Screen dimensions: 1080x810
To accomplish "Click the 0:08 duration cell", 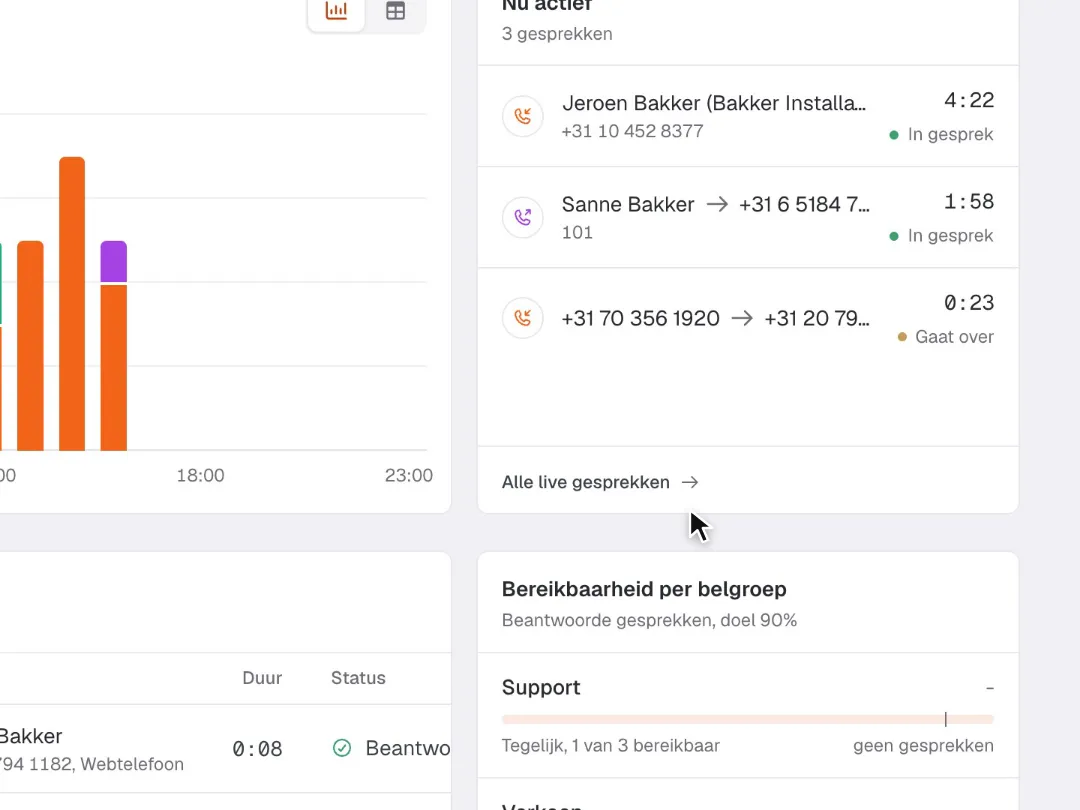I will point(258,749).
